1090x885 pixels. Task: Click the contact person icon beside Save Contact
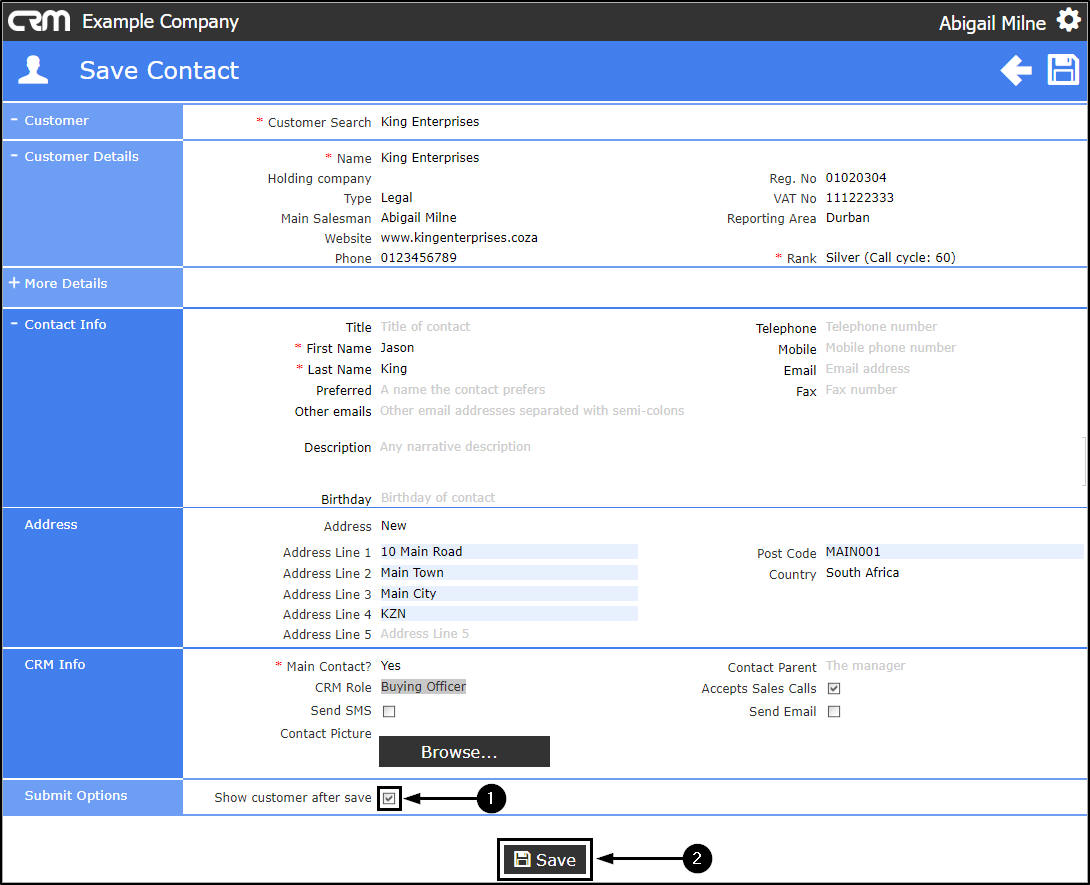pyautogui.click(x=34, y=71)
